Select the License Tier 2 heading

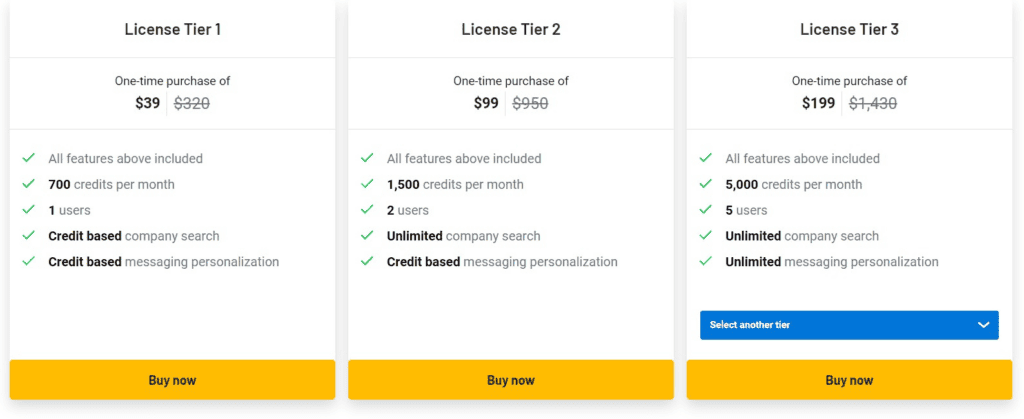[511, 29]
